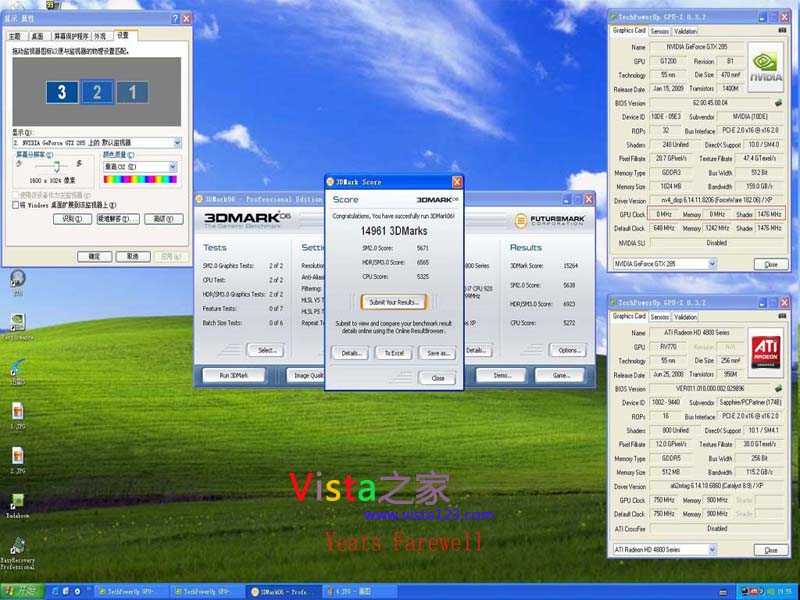This screenshot has height=600, width=800.
Task: Click the color quality rainbow preview bar
Action: click(140, 180)
